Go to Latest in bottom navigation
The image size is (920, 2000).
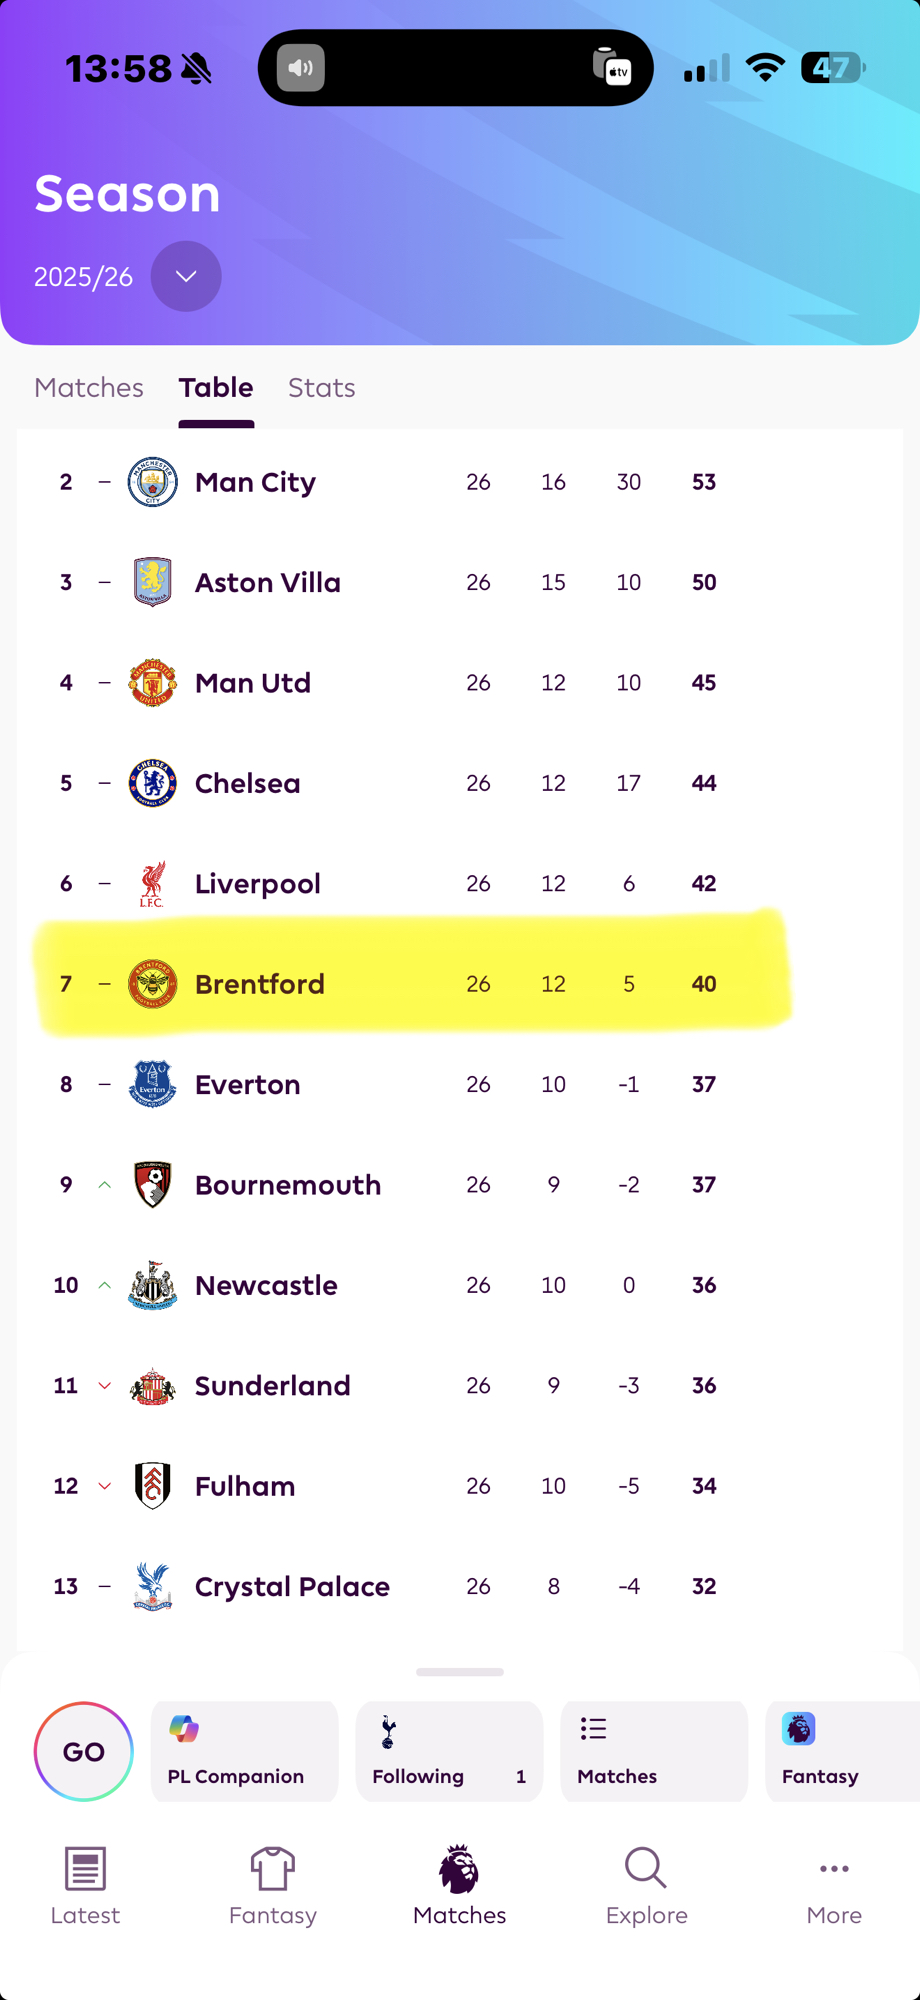[x=85, y=1886]
